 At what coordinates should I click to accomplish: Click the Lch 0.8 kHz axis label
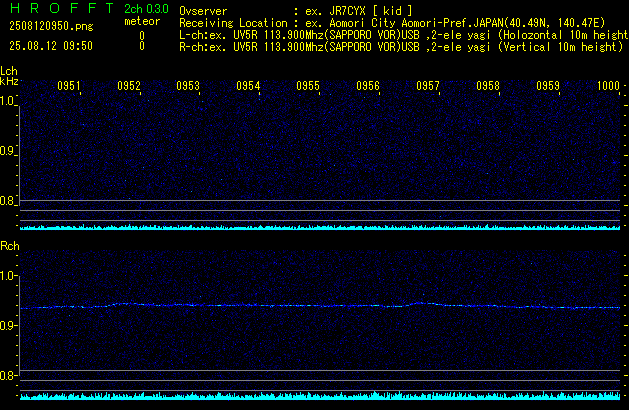(7, 201)
